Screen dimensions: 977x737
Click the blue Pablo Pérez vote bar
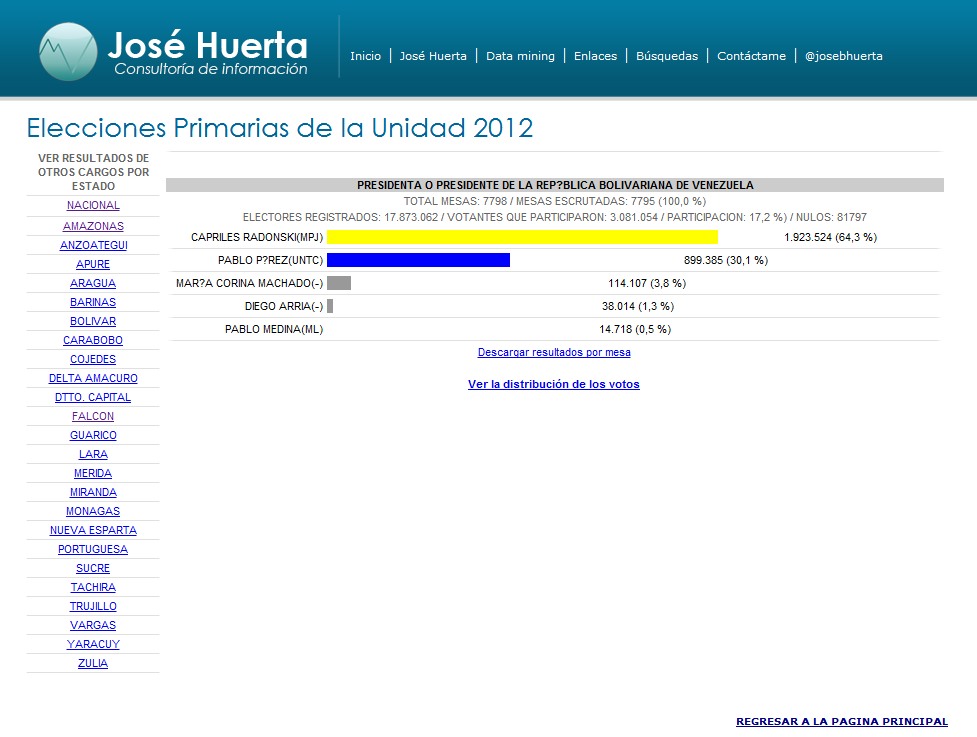pos(420,260)
